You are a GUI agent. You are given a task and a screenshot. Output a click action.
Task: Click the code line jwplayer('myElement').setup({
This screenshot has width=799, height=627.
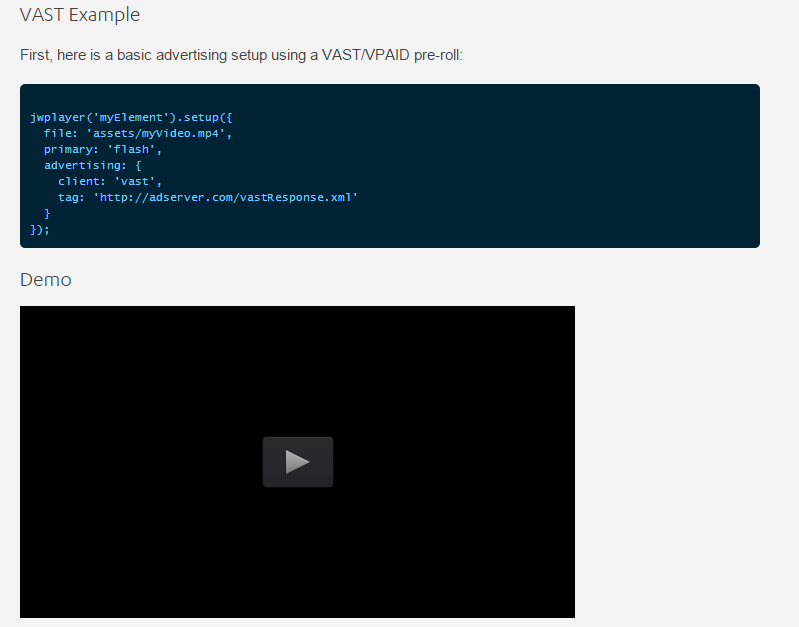coord(131,117)
